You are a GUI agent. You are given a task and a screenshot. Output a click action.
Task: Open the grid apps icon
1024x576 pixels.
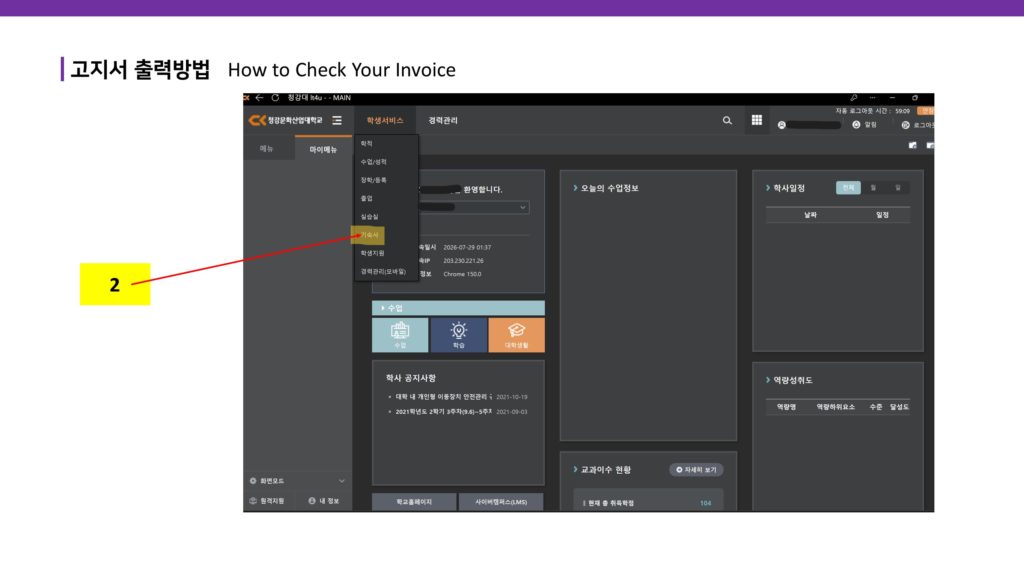(x=756, y=120)
